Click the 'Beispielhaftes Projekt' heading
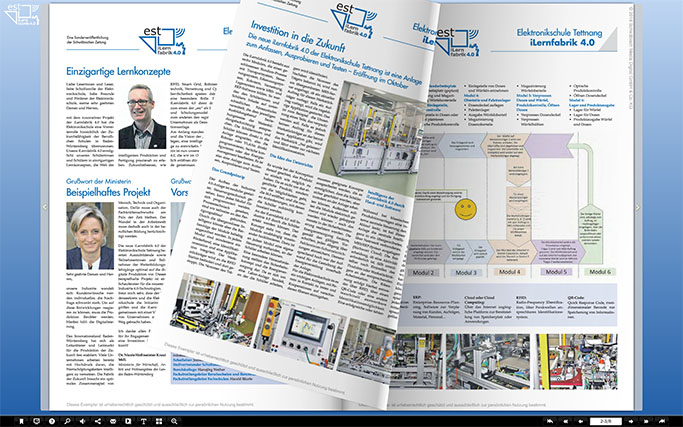683x427 pixels. tap(108, 192)
